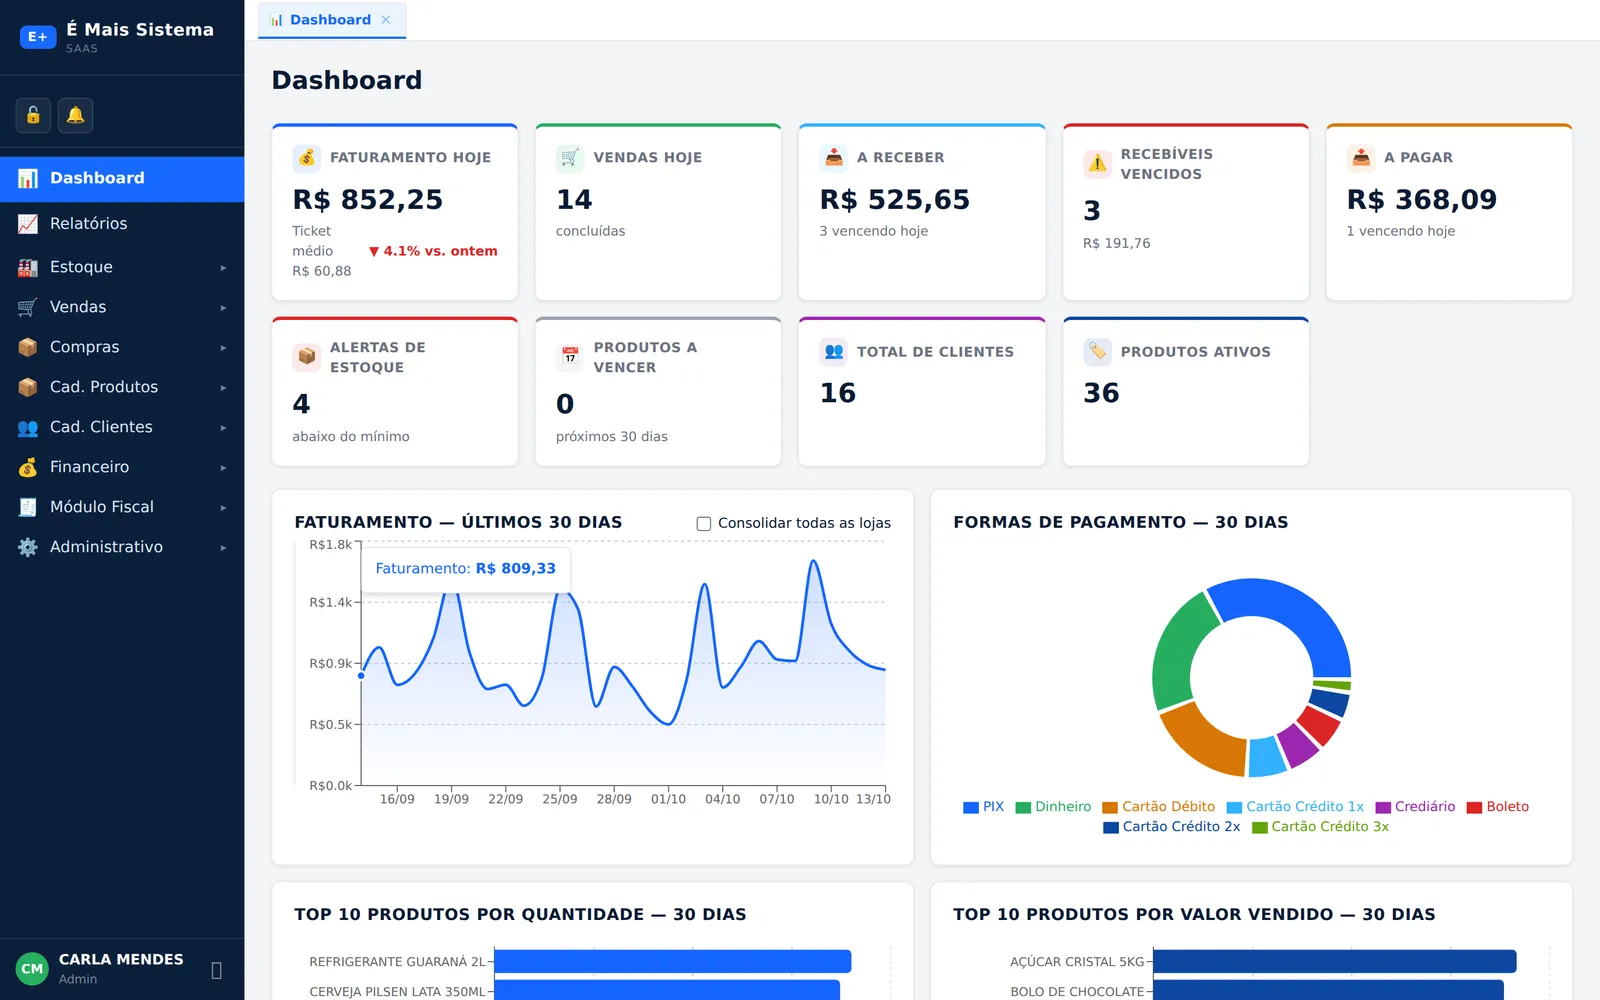Click the abaixo do mínimo text
Image resolution: width=1600 pixels, height=1000 pixels.
[351, 437]
